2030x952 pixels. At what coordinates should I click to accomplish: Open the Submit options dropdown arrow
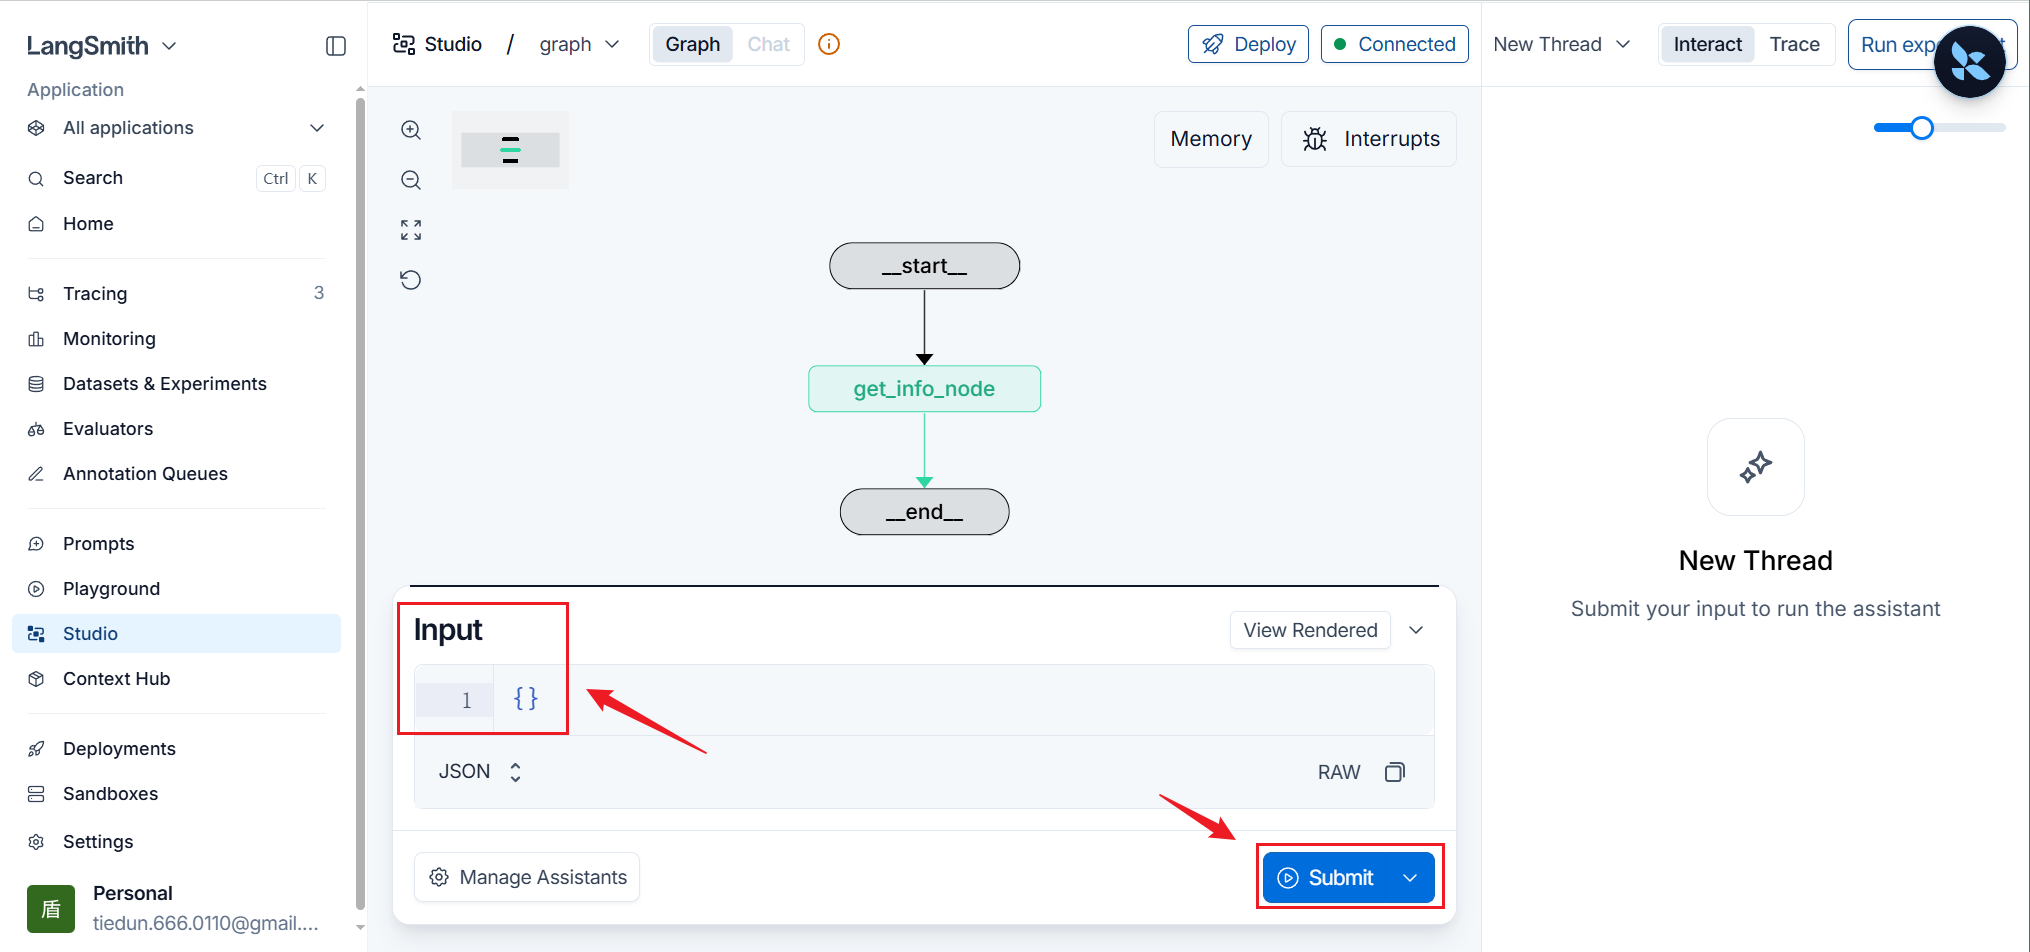point(1410,878)
